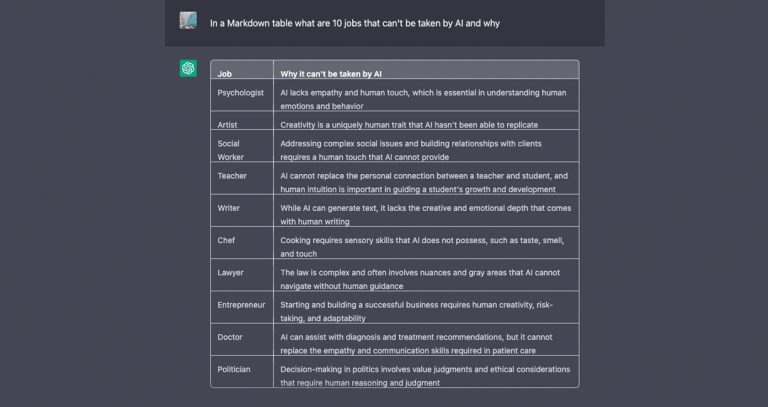Select the Lawyer cell

pos(230,272)
